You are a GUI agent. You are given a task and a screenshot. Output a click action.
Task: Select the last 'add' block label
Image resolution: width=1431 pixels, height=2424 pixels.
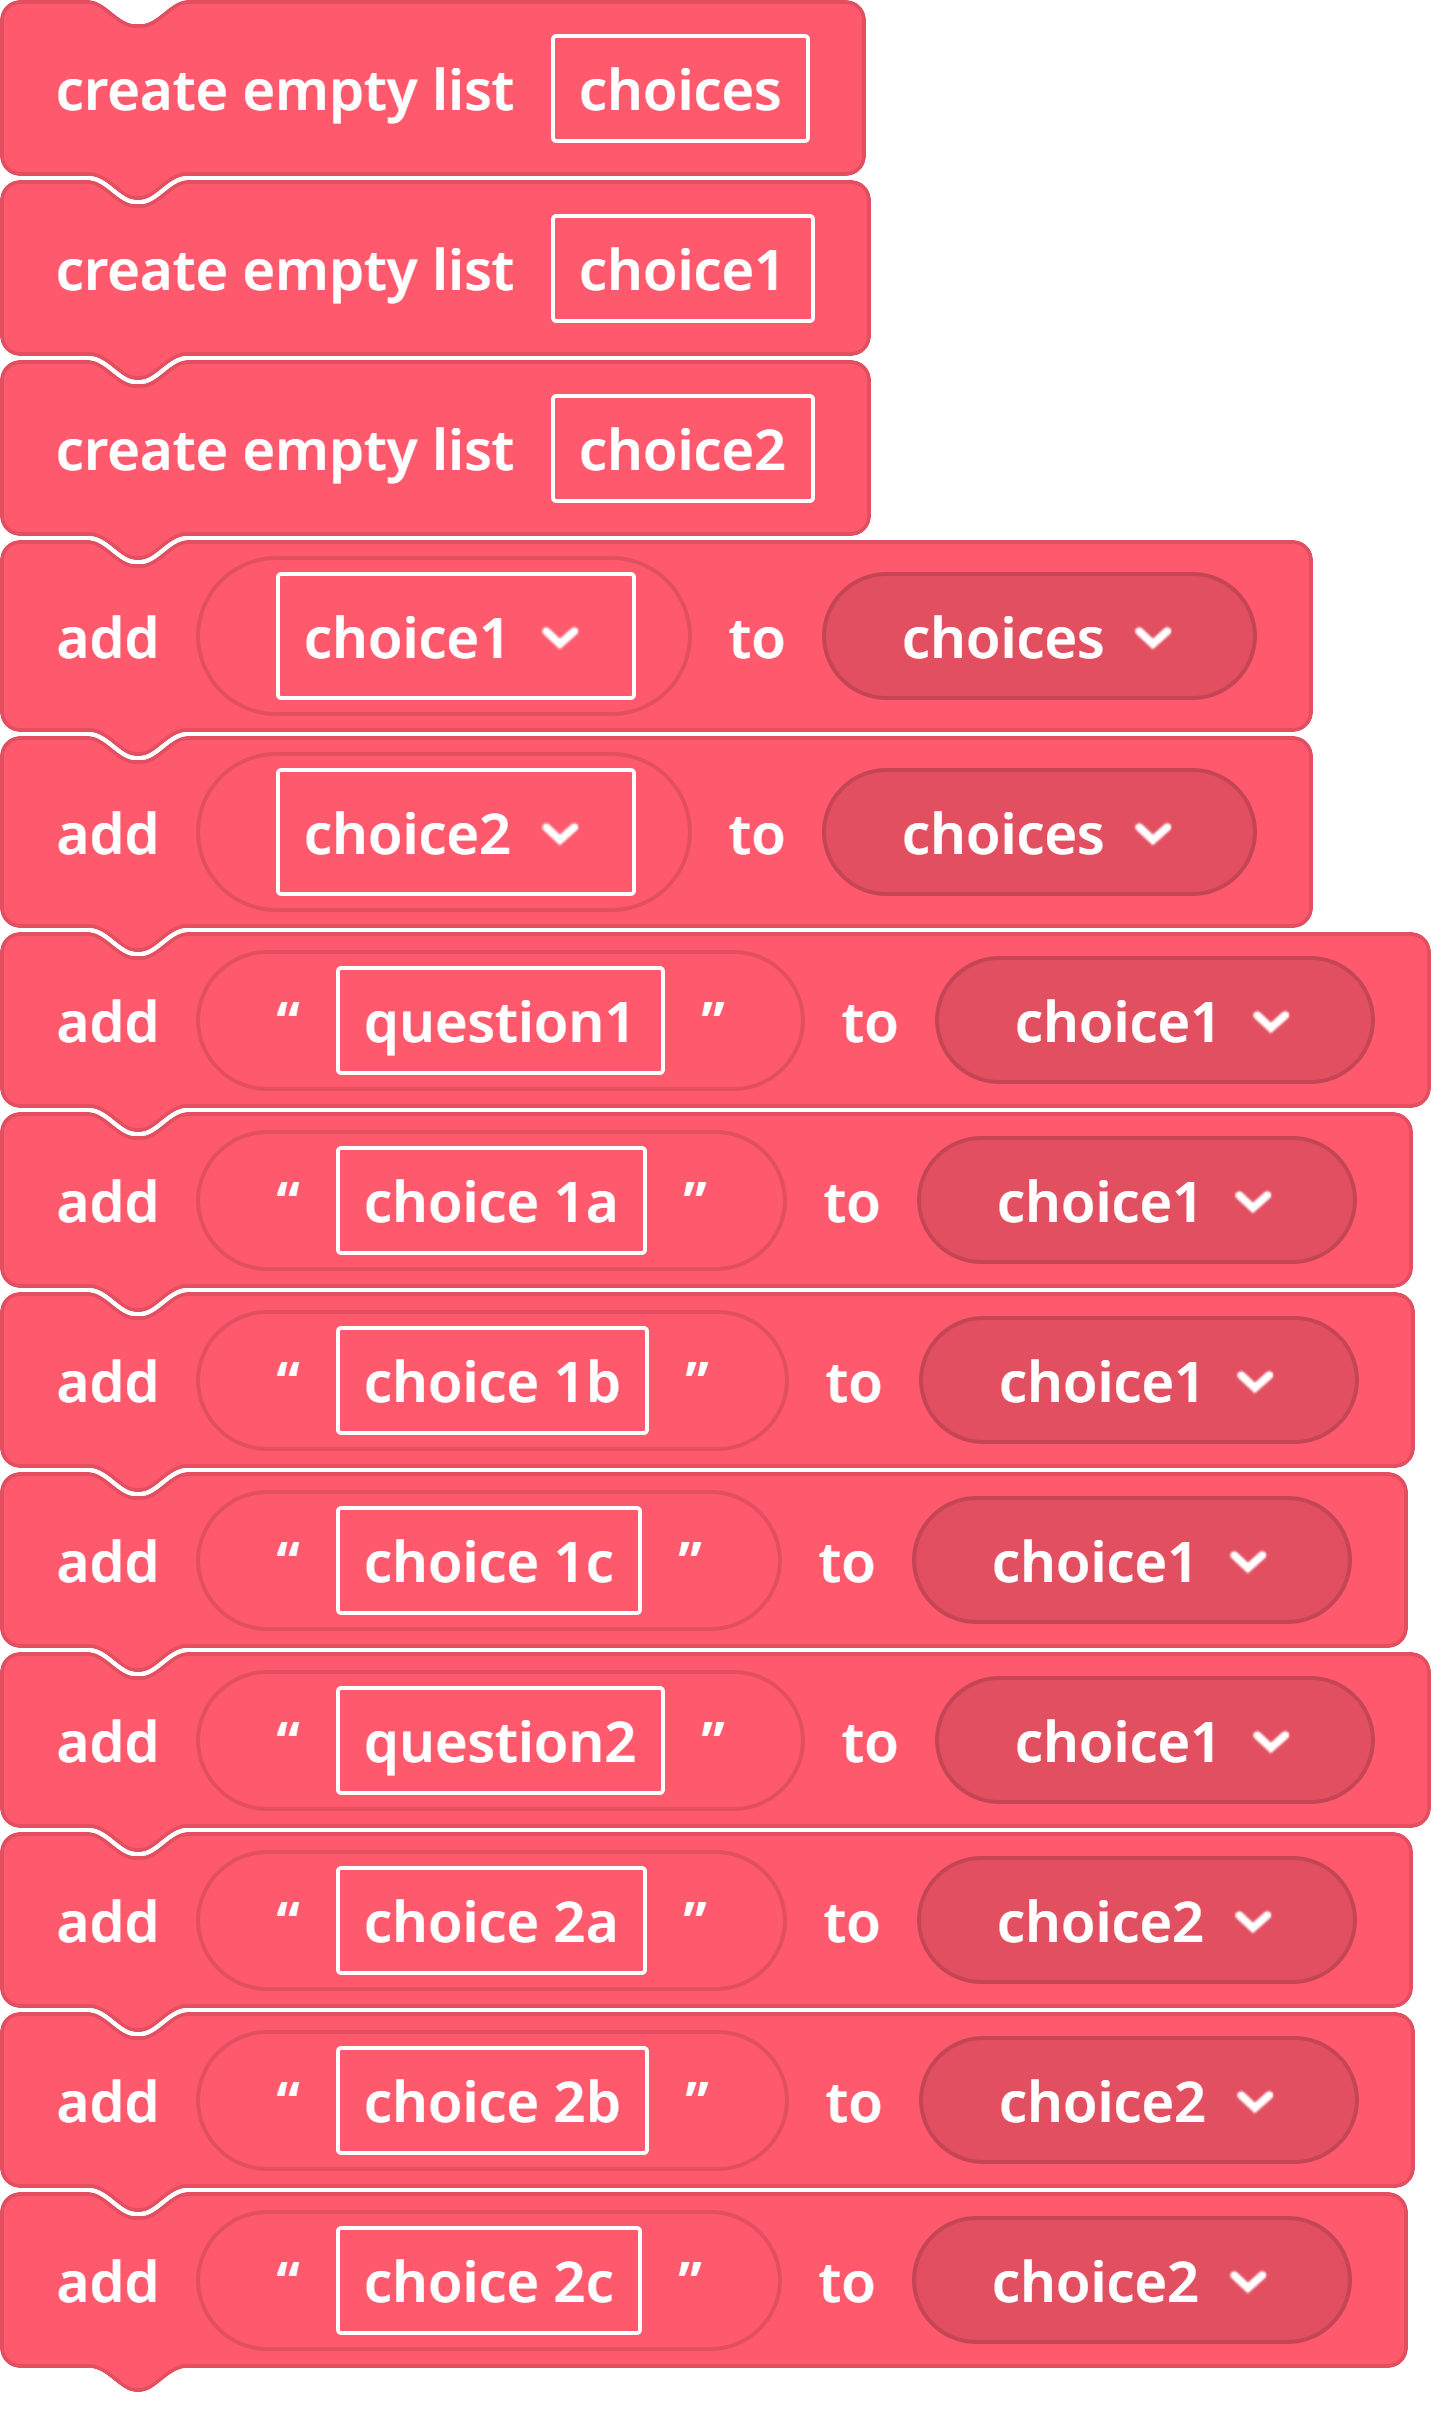click(x=108, y=2283)
